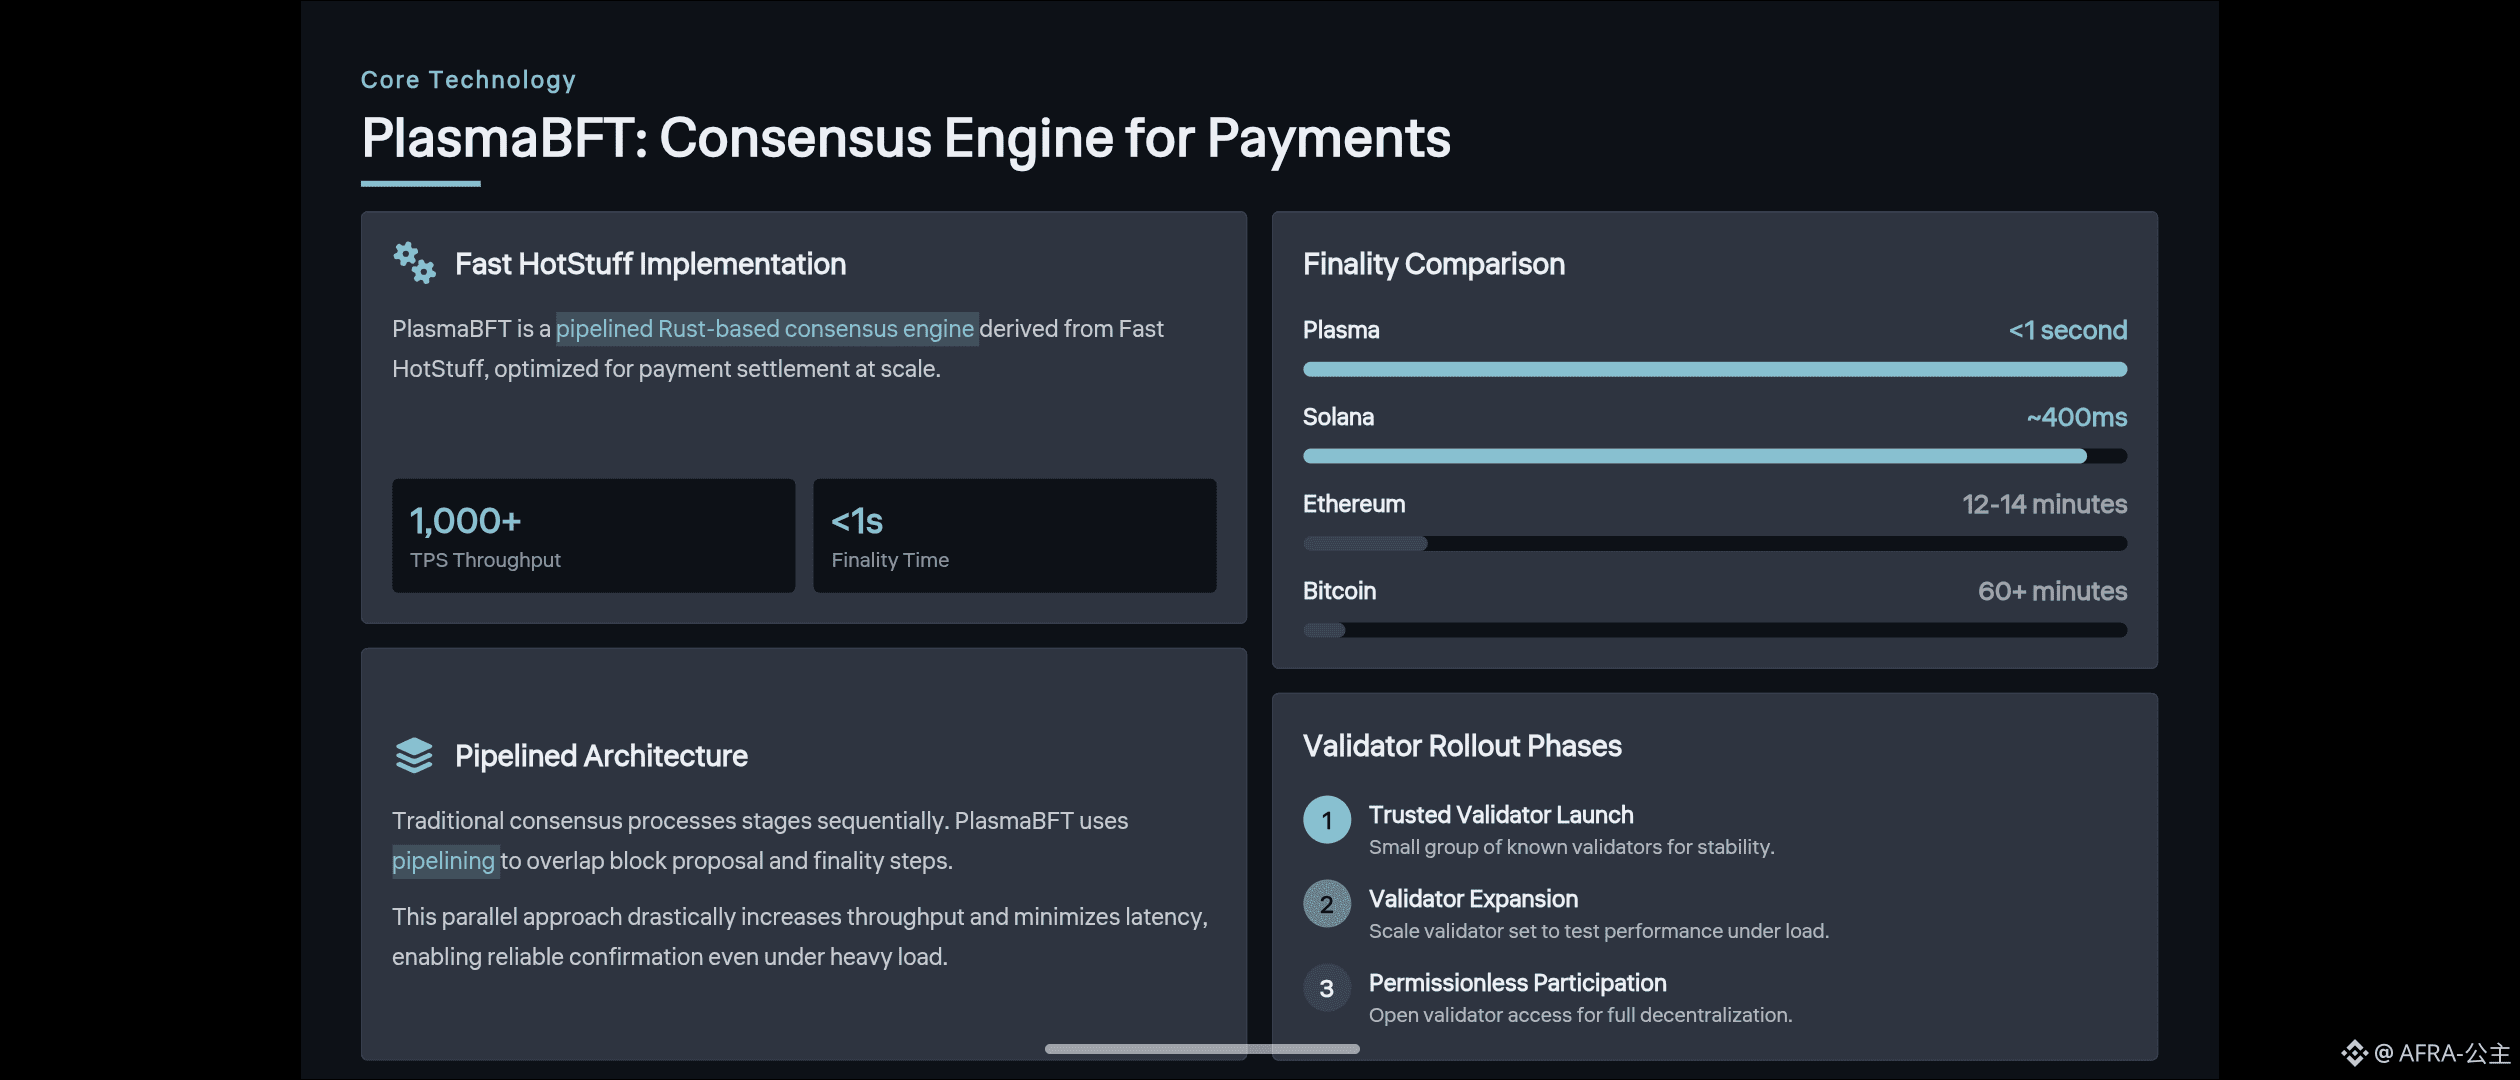This screenshot has width=2520, height=1080.
Task: Click the Solana finality progress bar
Action: [x=1714, y=457]
